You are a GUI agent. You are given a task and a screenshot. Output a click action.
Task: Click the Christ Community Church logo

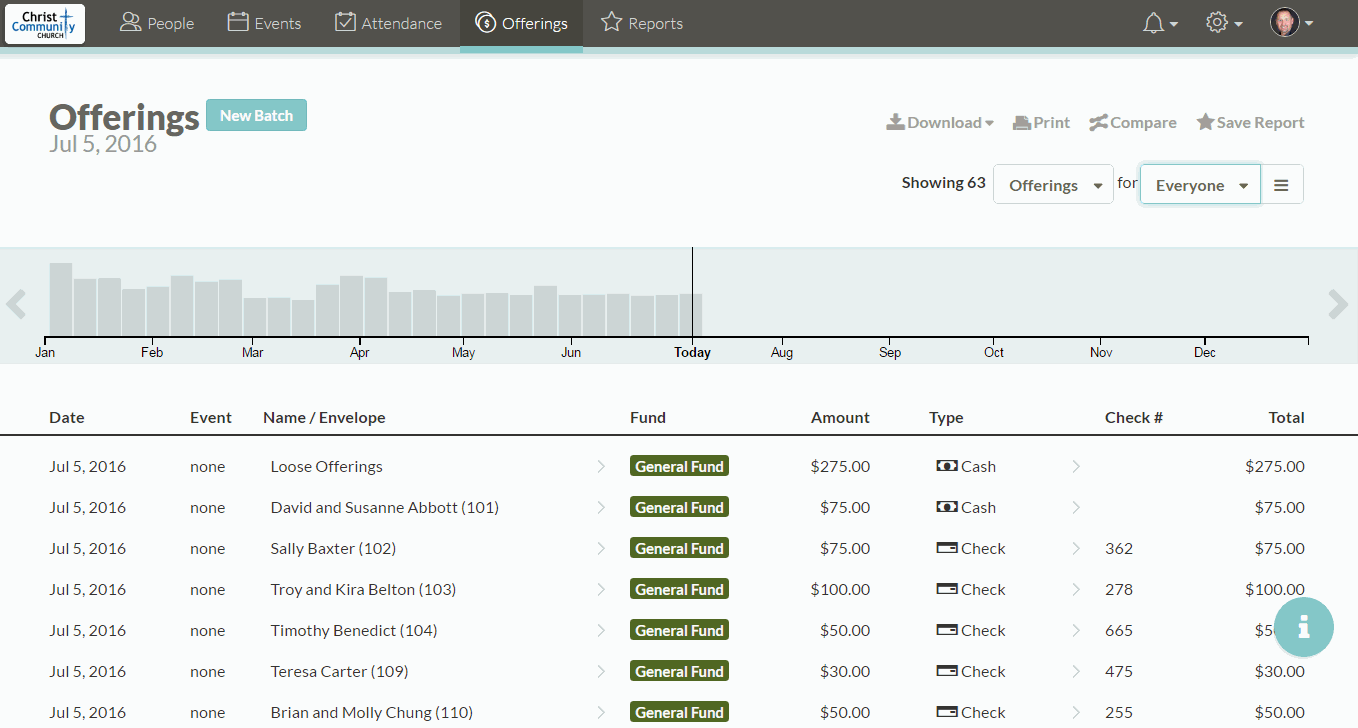pos(45,24)
